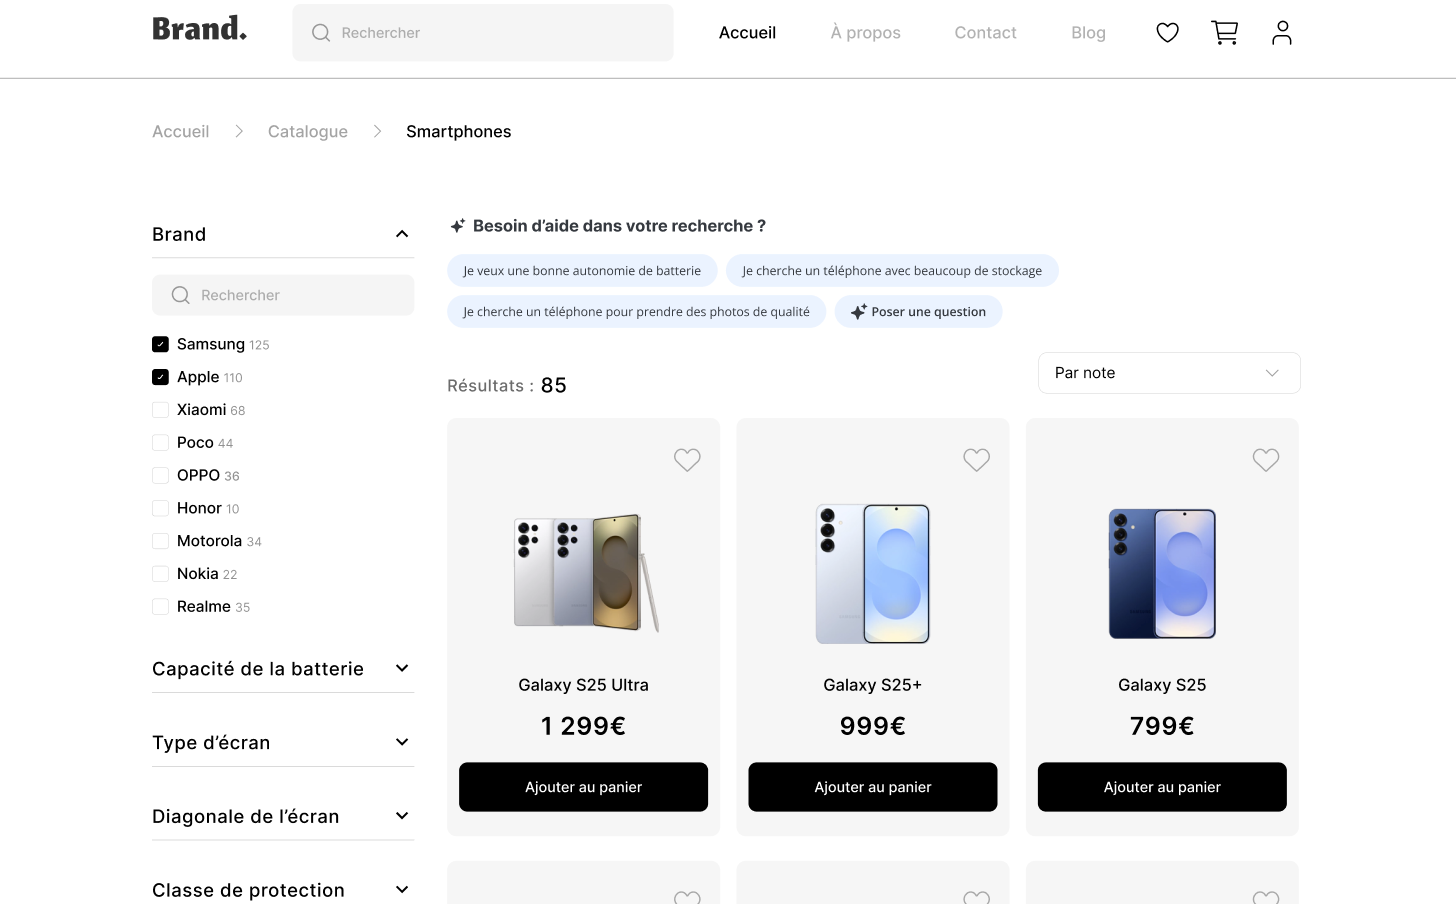The height and width of the screenshot is (904, 1456).
Task: Add Galaxy S25 Ultra to favorites
Action: [x=687, y=460]
